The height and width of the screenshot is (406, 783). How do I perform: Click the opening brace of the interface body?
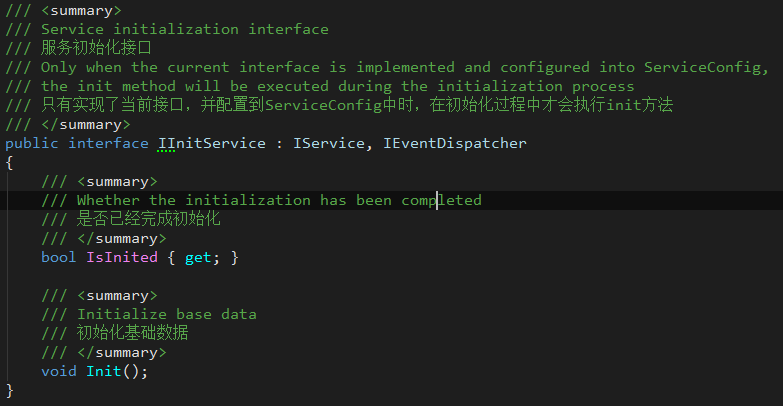pyautogui.click(x=9, y=163)
